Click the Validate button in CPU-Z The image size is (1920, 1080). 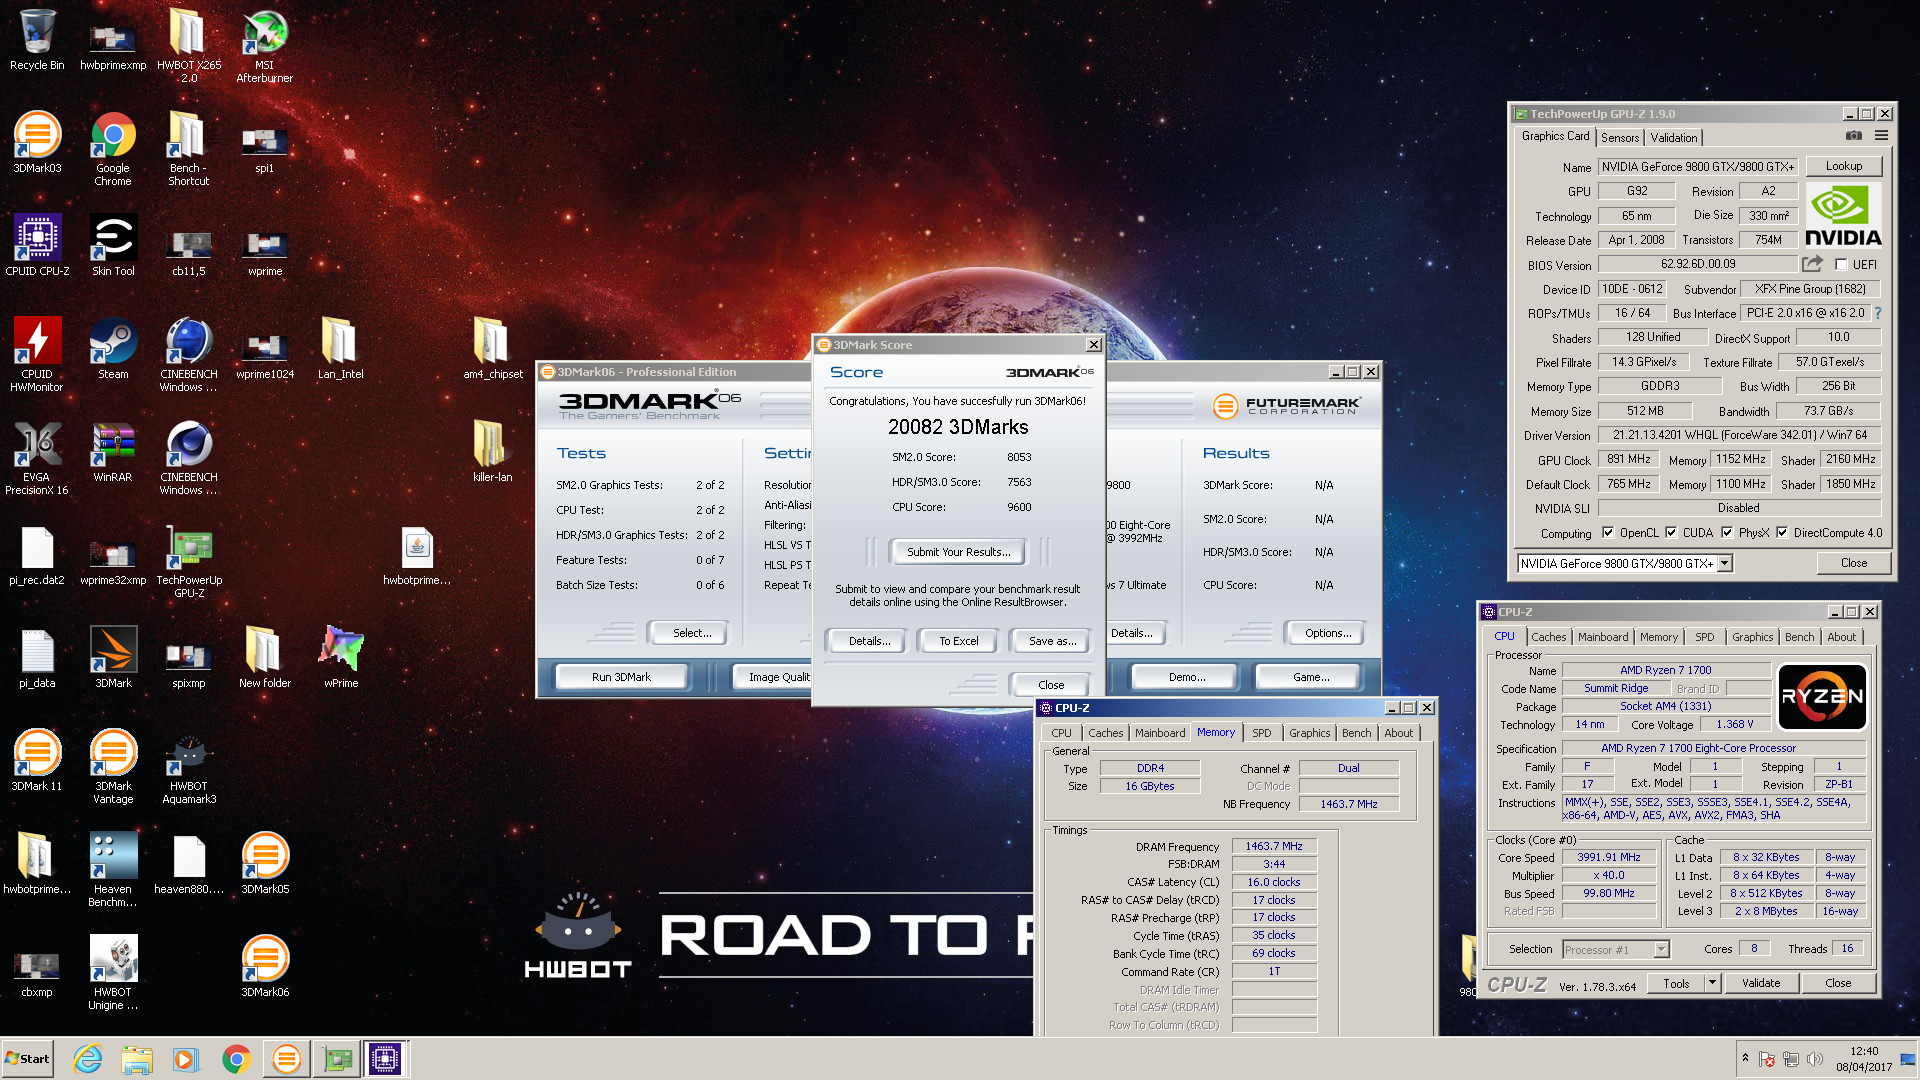(x=1761, y=983)
